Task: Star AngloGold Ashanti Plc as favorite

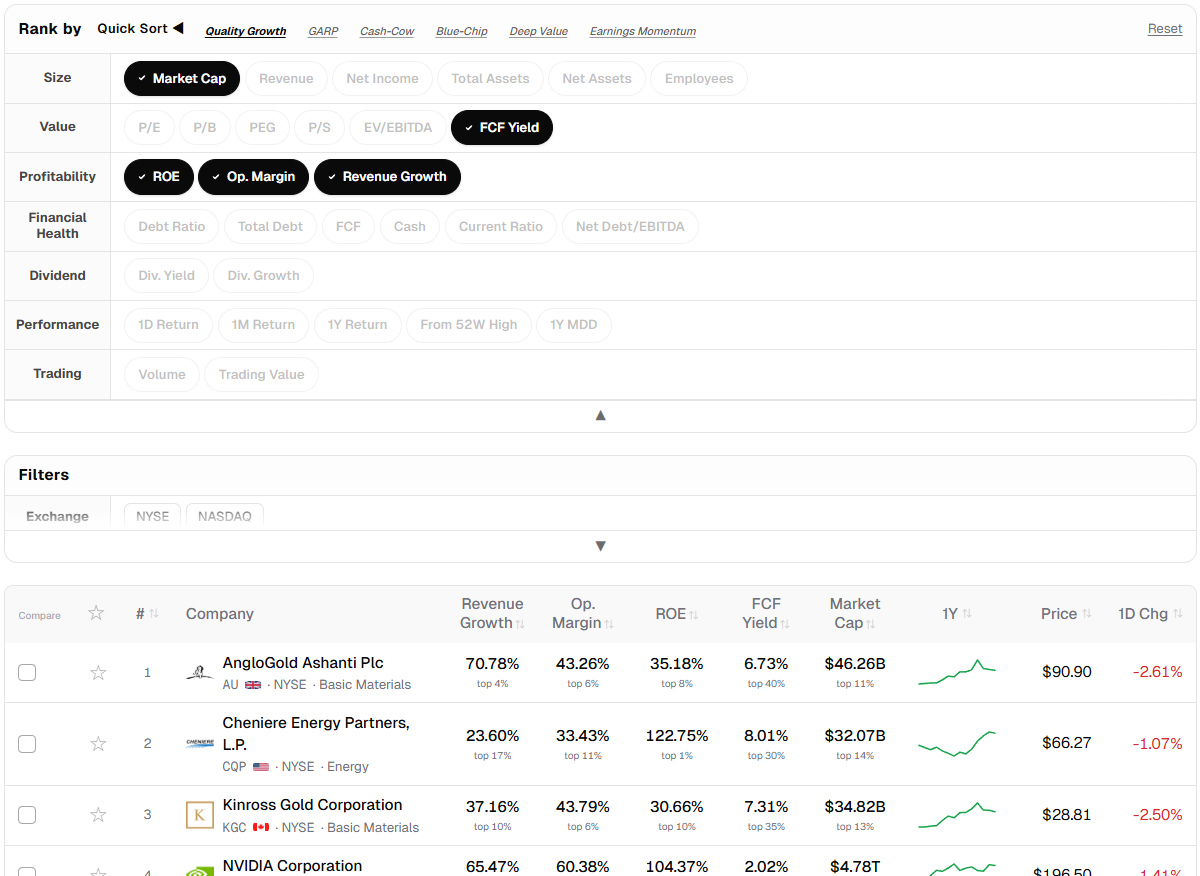Action: pos(98,673)
